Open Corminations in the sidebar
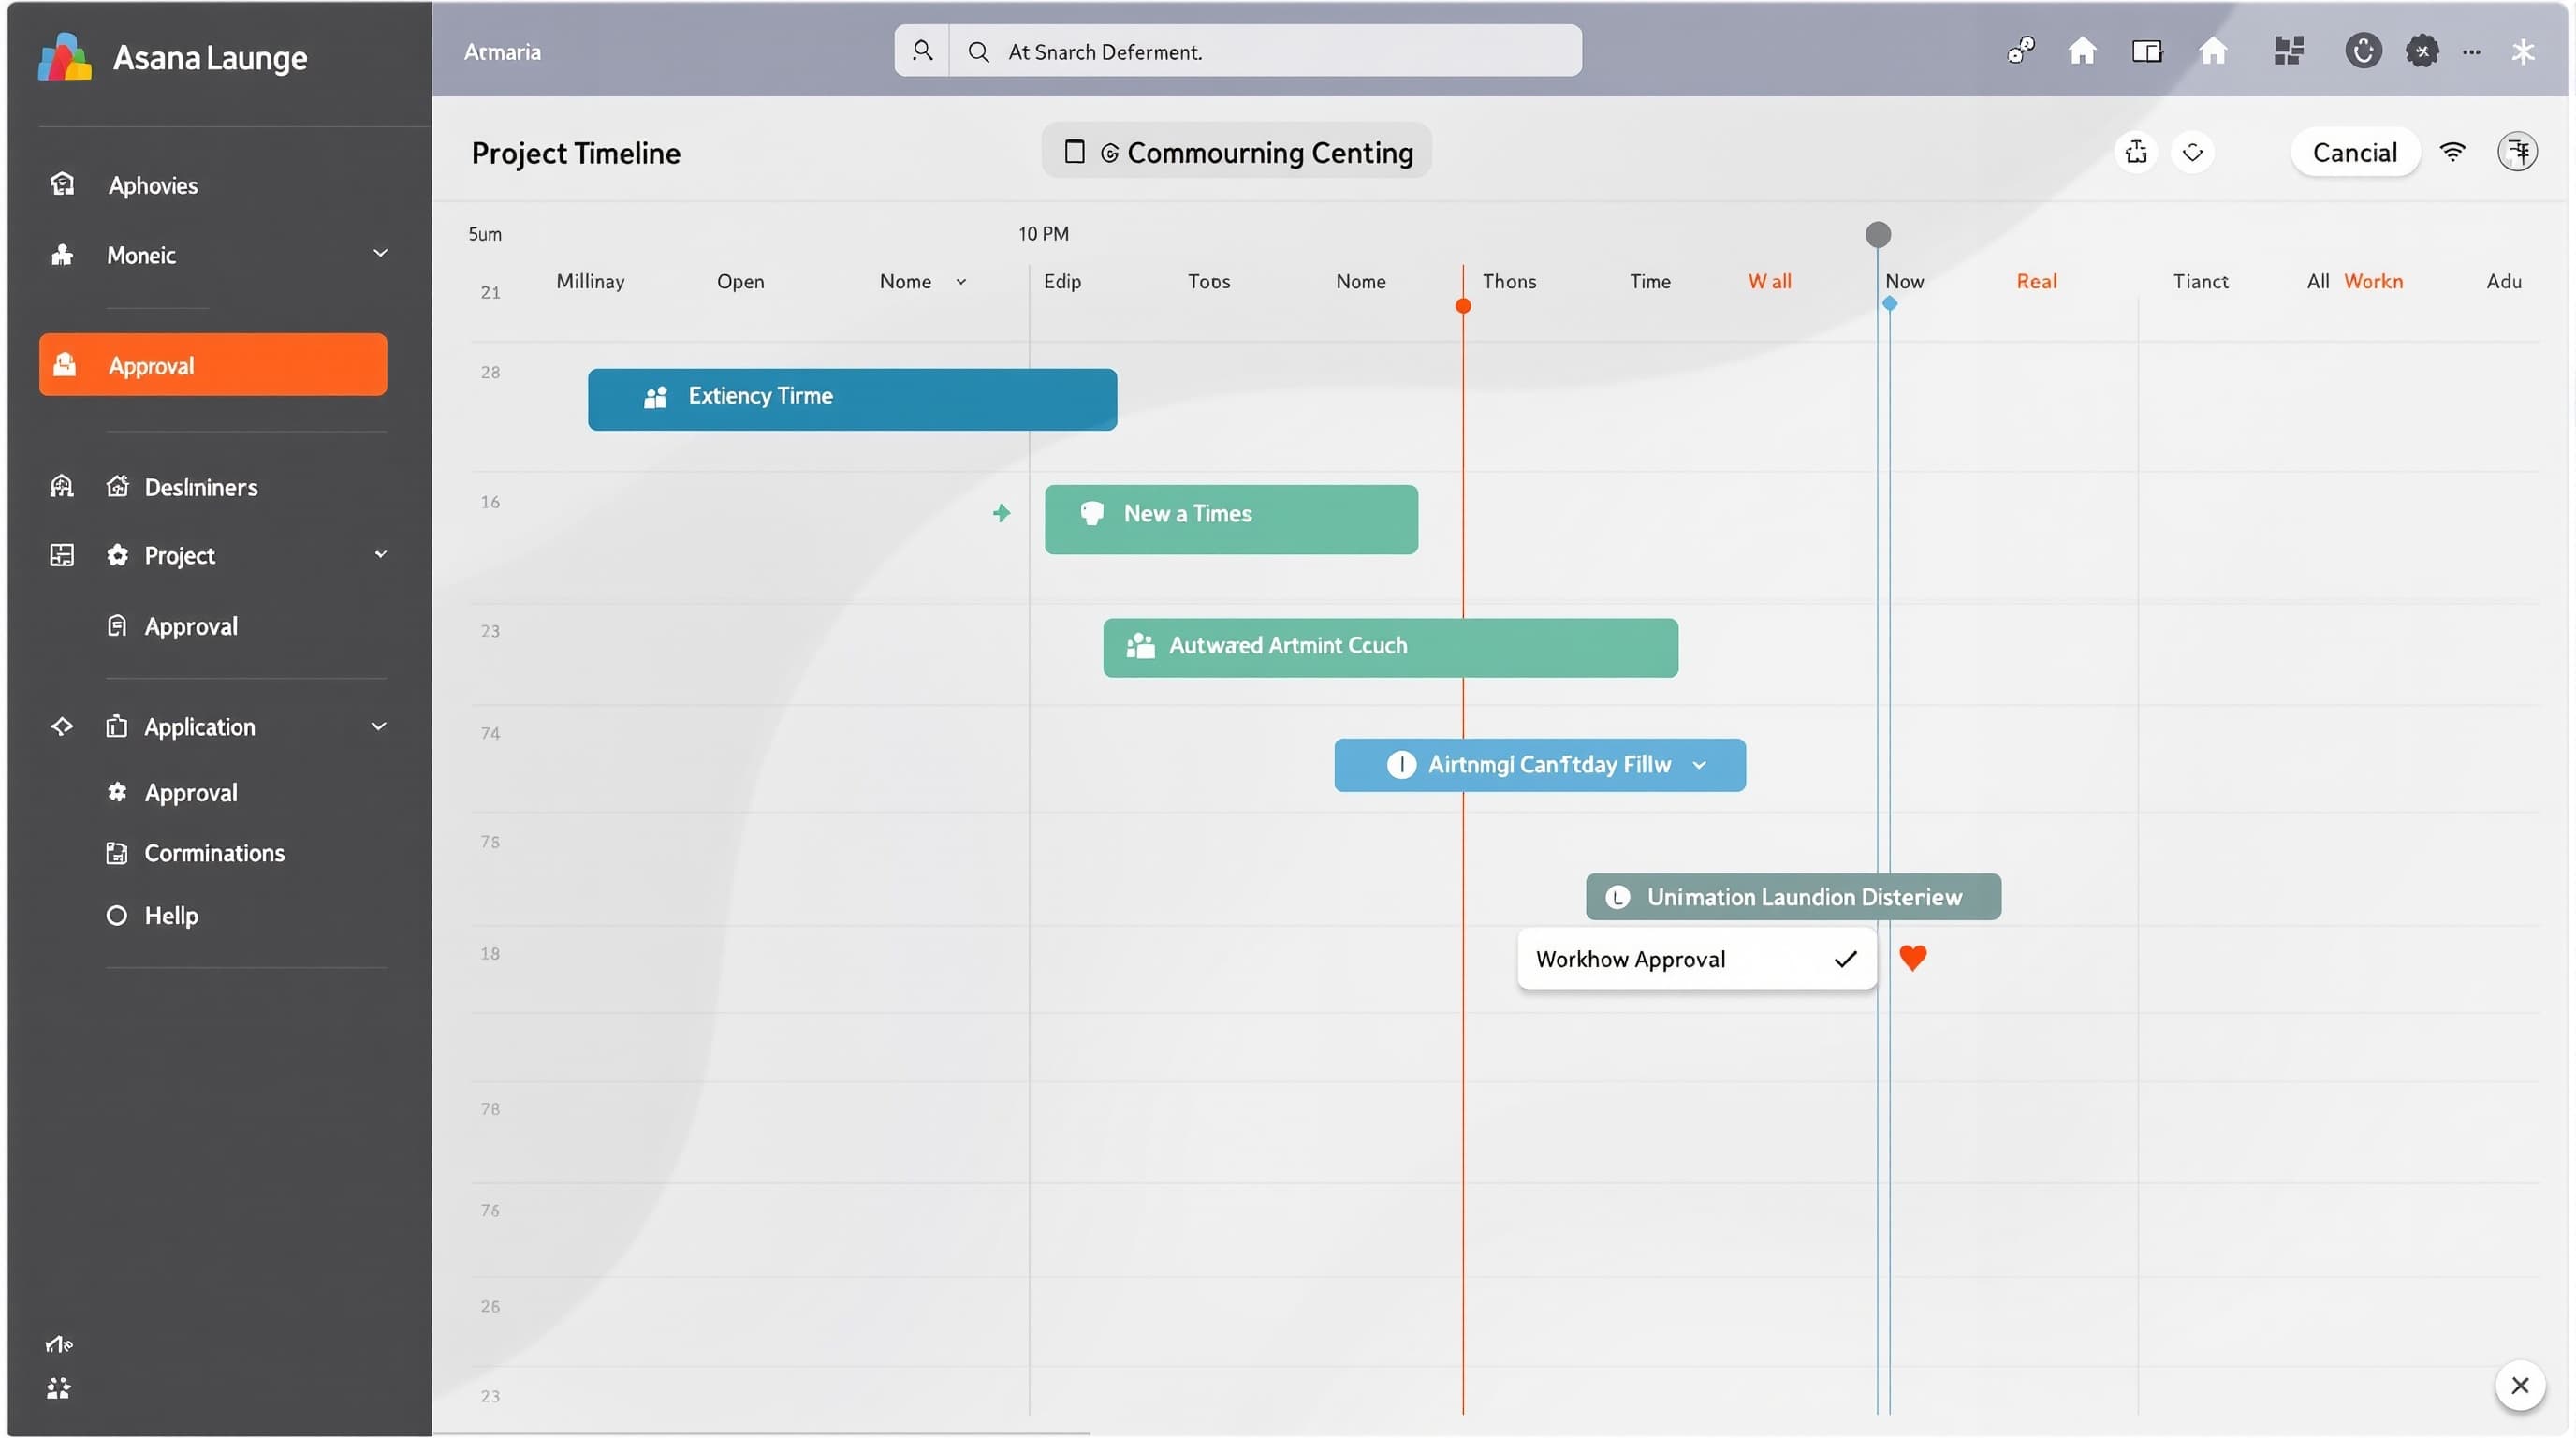2576x1438 pixels. pos(213,853)
